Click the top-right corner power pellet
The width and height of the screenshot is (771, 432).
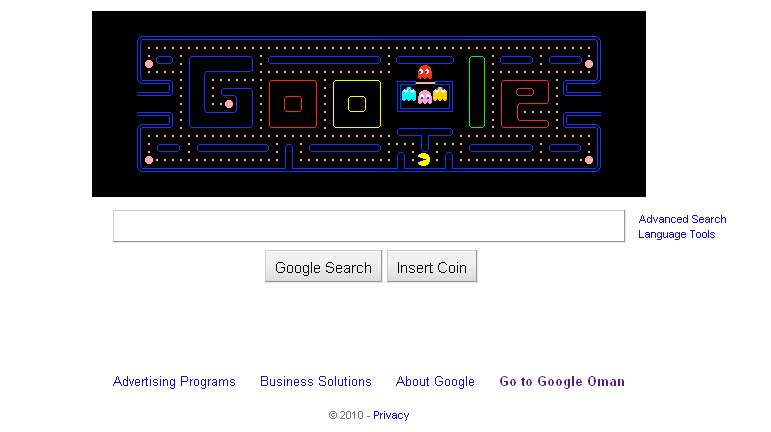click(x=589, y=64)
